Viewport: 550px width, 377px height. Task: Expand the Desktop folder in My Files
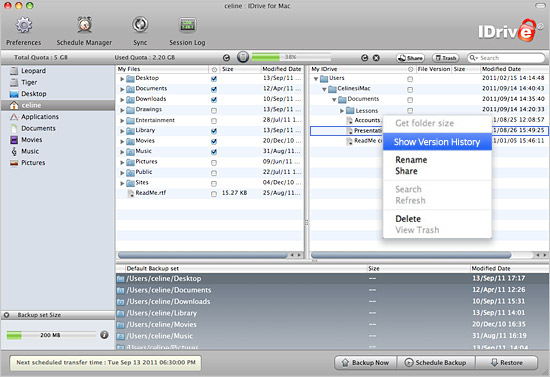tap(122, 79)
